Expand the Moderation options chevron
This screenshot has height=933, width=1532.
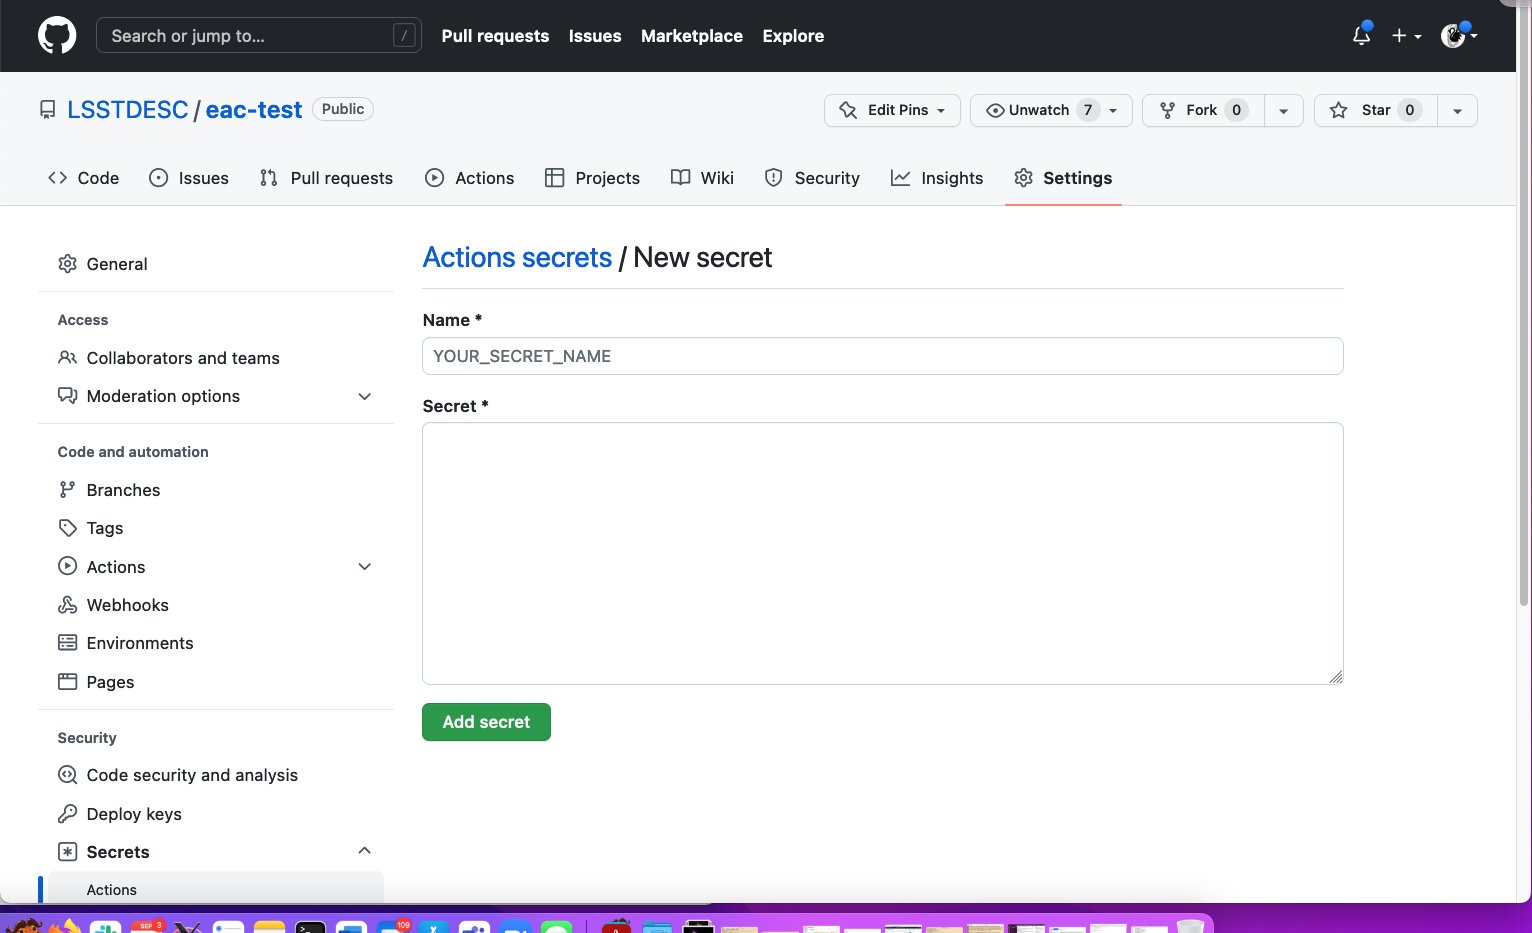point(365,396)
